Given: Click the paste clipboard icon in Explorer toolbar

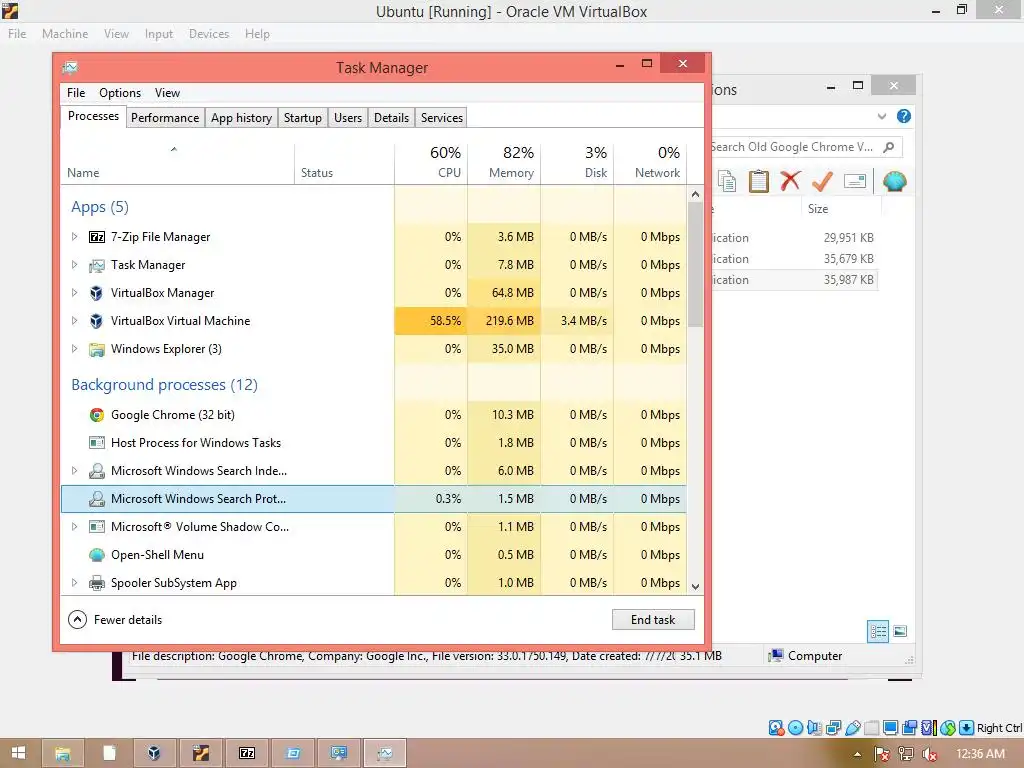Looking at the screenshot, I should 758,182.
